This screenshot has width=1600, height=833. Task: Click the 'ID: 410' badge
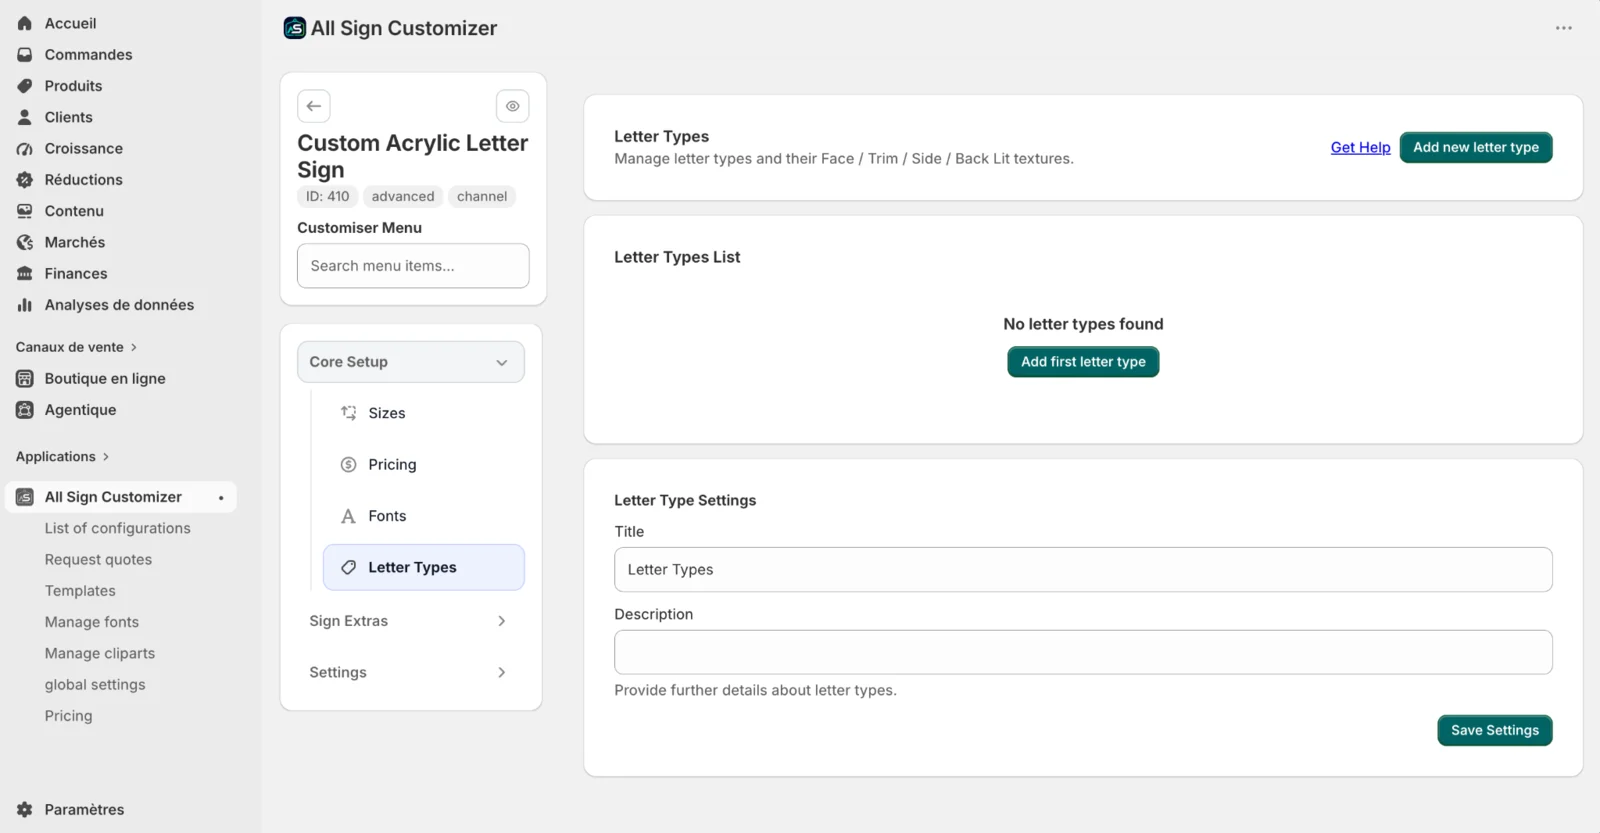pos(328,197)
